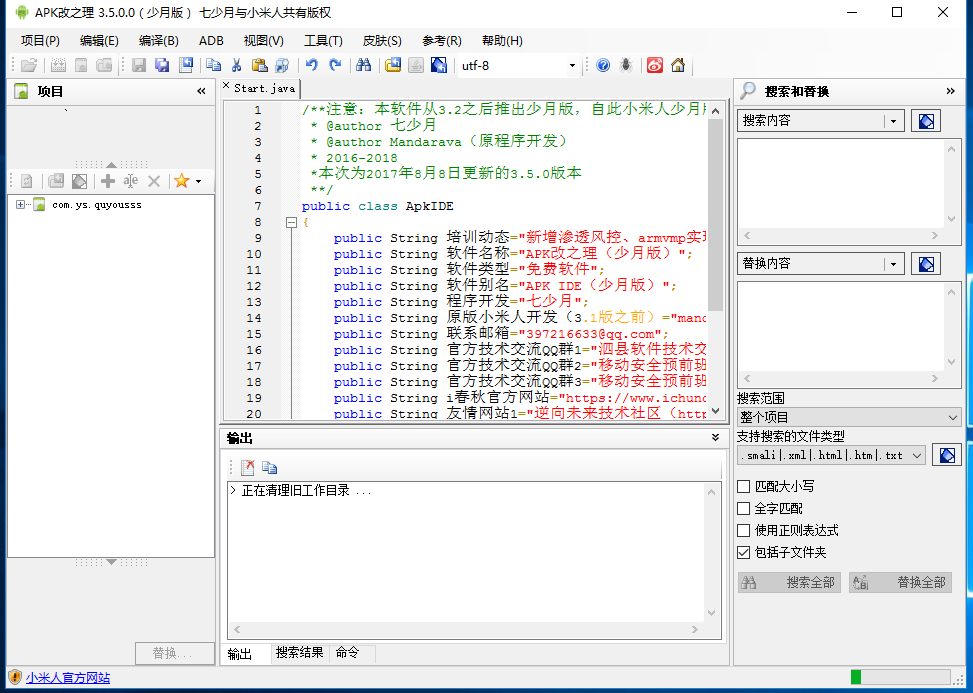The image size is (973, 693).
Task: Click the open project folder icon
Action: [29, 65]
